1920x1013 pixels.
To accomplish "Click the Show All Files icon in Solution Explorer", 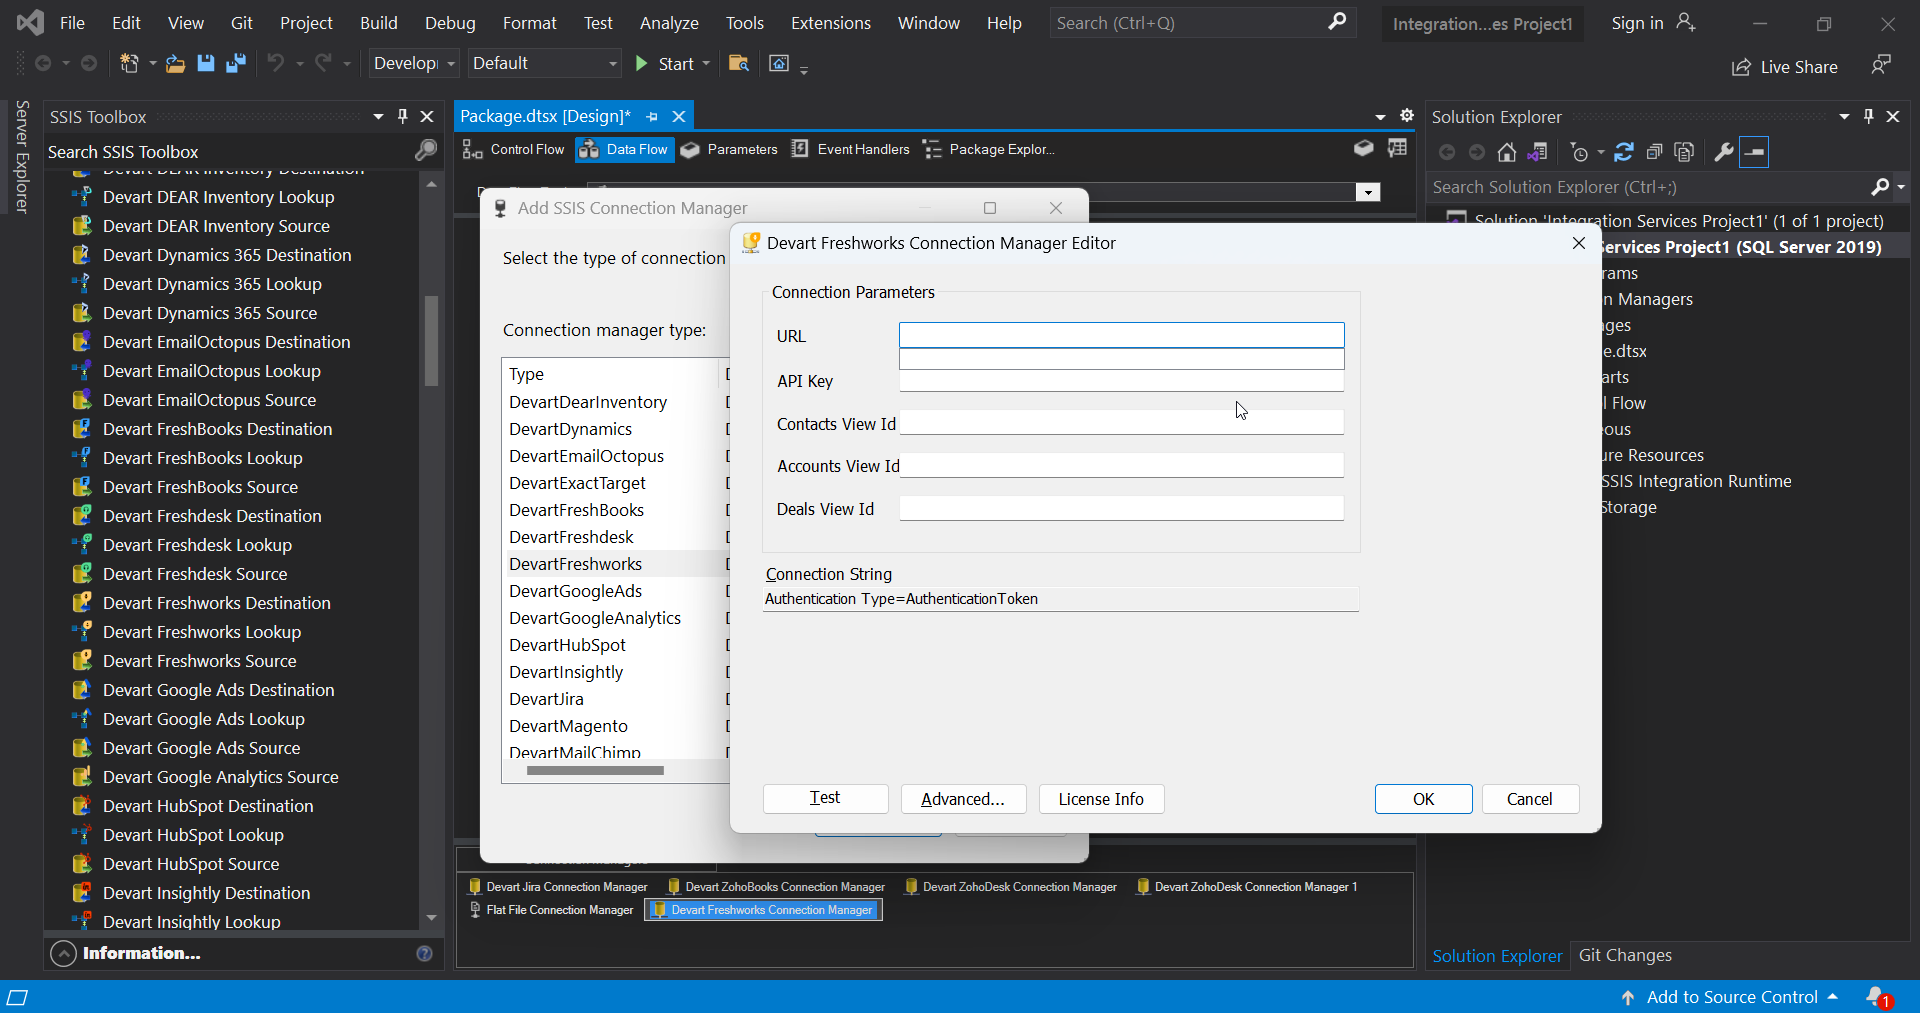I will (x=1685, y=152).
